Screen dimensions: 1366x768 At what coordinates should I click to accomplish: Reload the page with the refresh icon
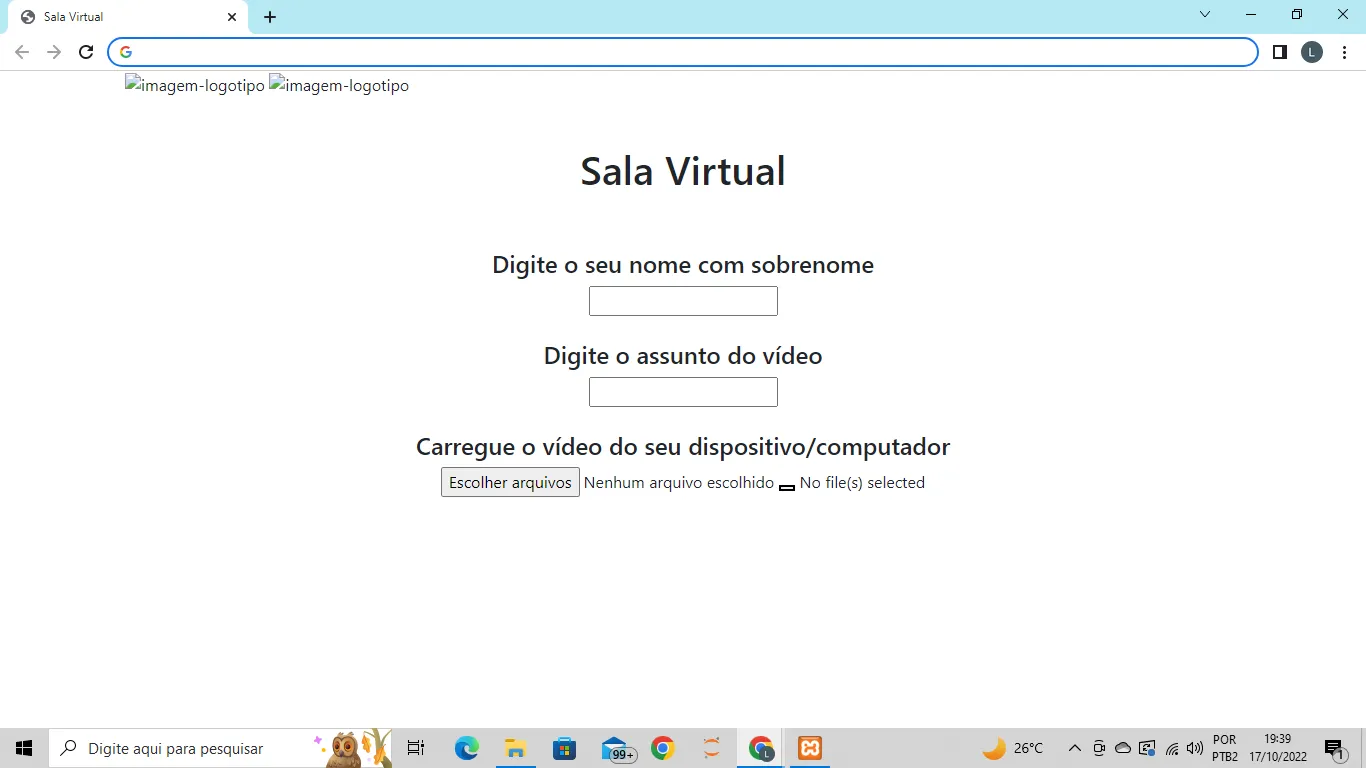point(86,52)
